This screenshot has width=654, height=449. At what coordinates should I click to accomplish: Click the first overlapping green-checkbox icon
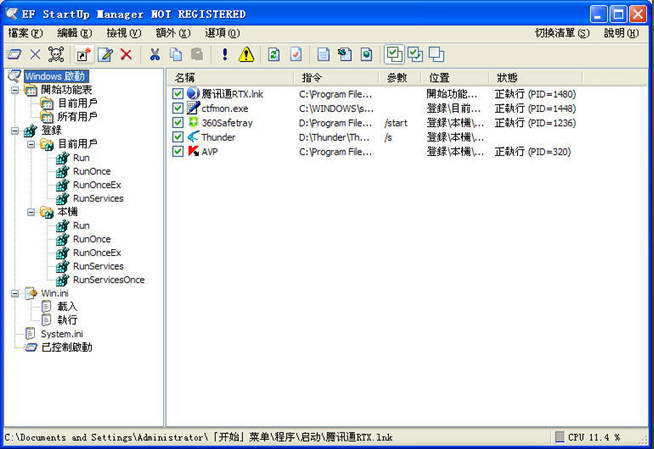394,54
